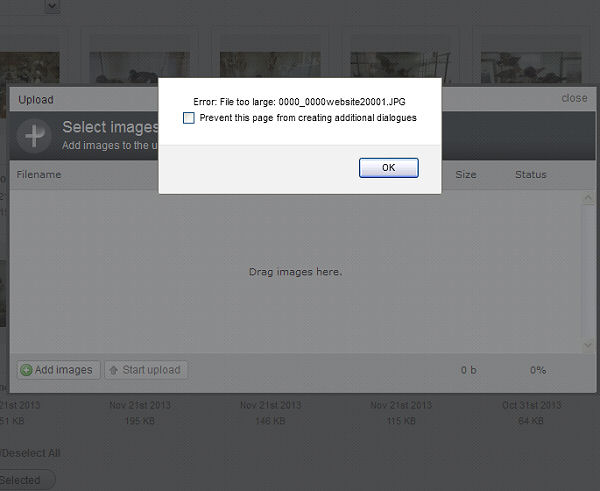Click the upload list scrollbar up arrow
Viewport: 600px width, 491px height.
pos(588,197)
